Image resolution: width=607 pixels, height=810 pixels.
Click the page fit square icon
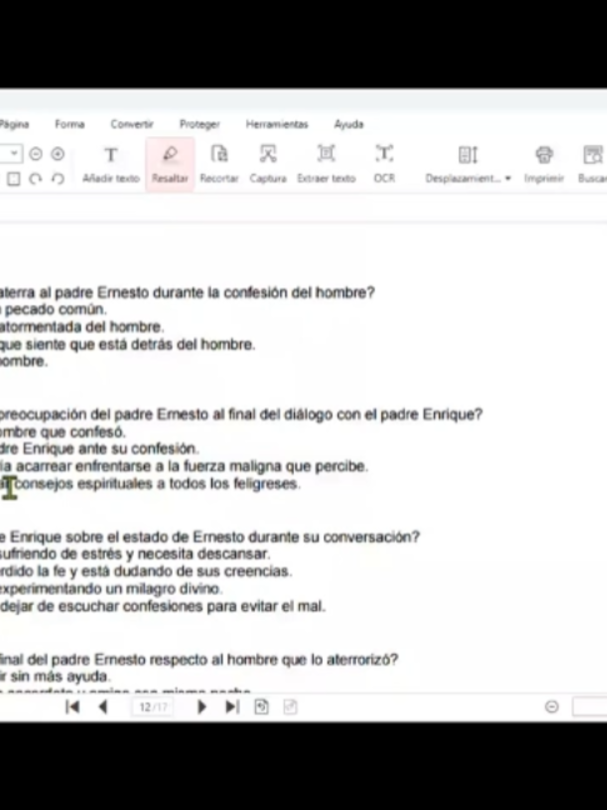pyautogui.click(x=14, y=179)
